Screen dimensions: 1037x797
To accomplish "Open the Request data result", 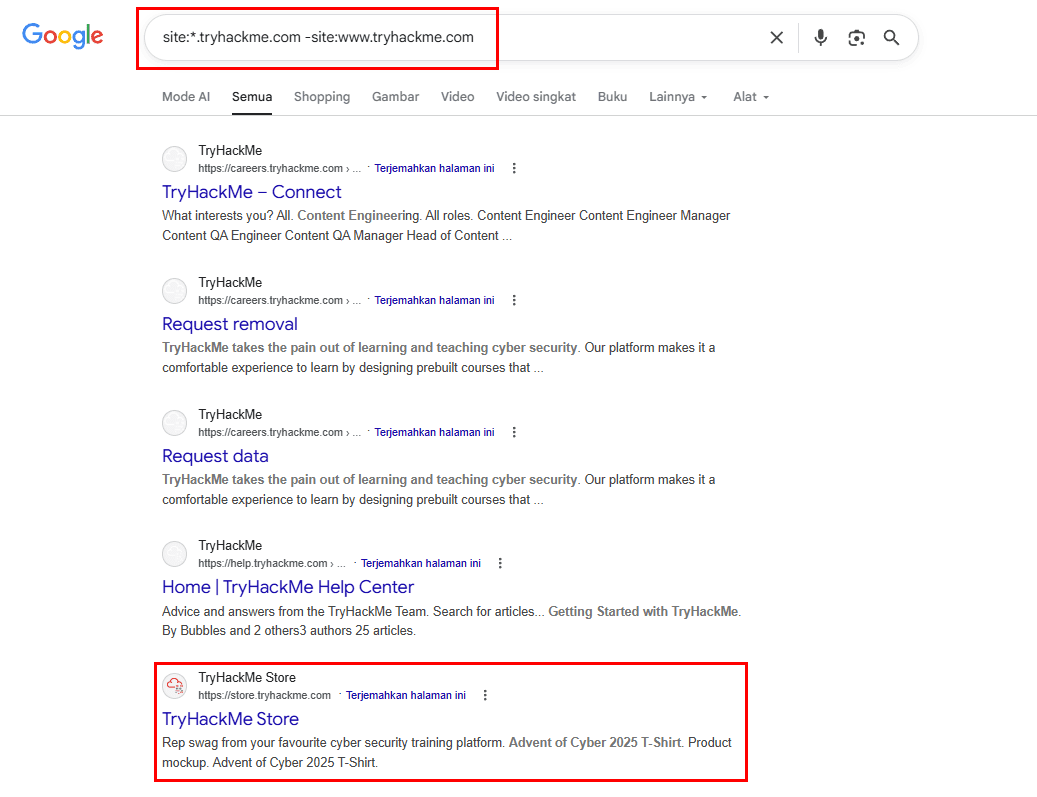I will click(x=215, y=456).
